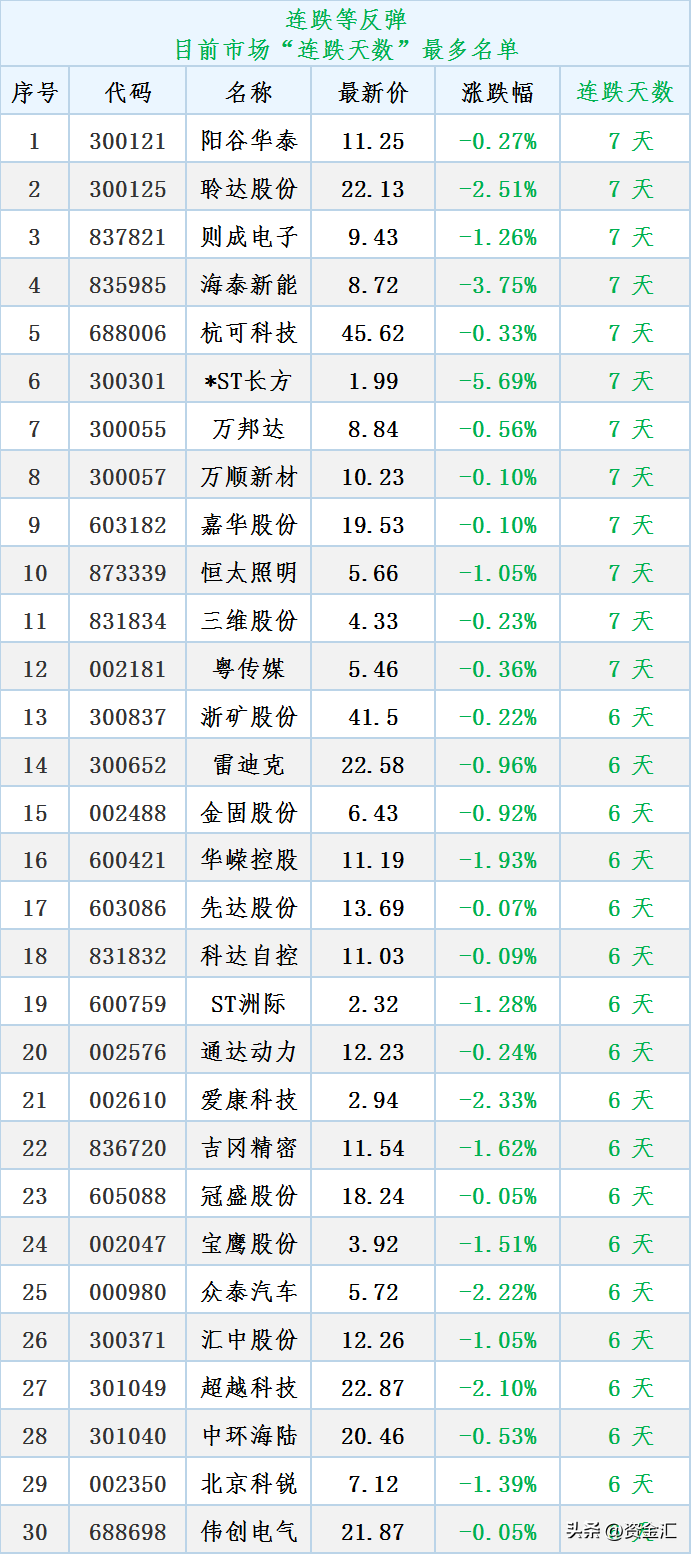This screenshot has width=692, height=1555.
Task: Select stock name 粤传媒
Action: pyautogui.click(x=248, y=669)
